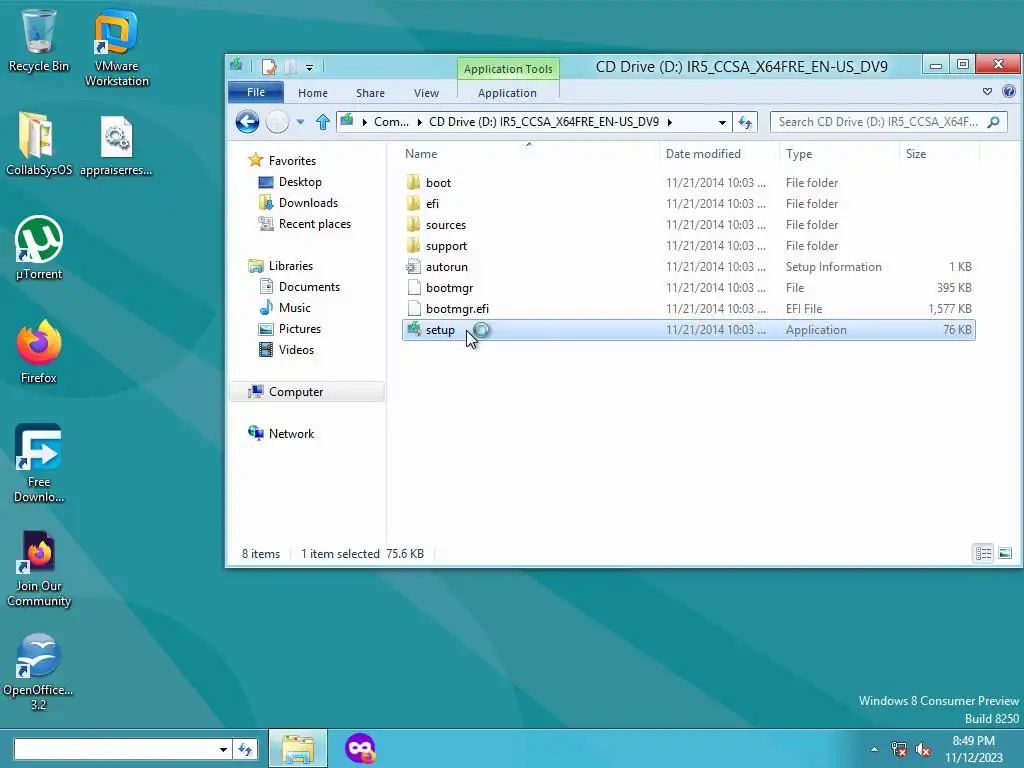
Task: Switch to Details view icon in status bar
Action: pyautogui.click(x=984, y=553)
